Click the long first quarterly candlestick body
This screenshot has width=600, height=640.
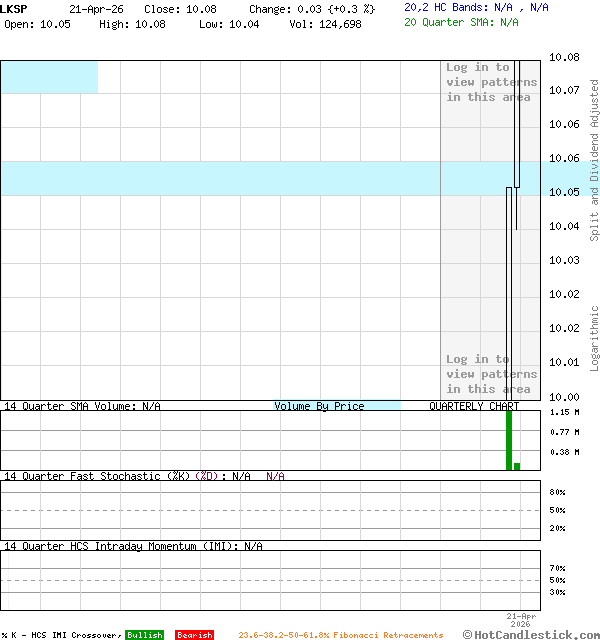(x=509, y=290)
